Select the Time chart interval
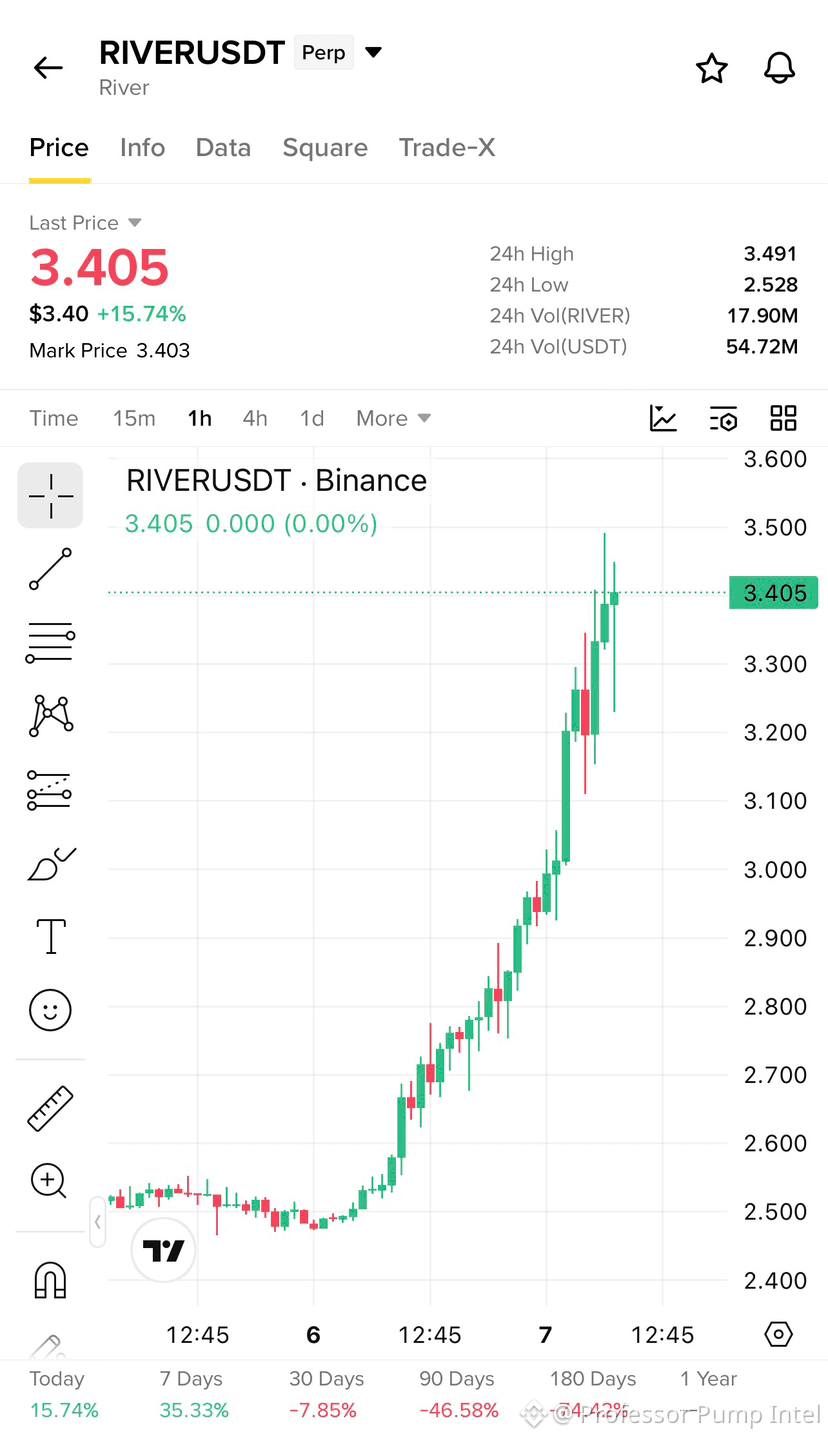 coord(54,418)
